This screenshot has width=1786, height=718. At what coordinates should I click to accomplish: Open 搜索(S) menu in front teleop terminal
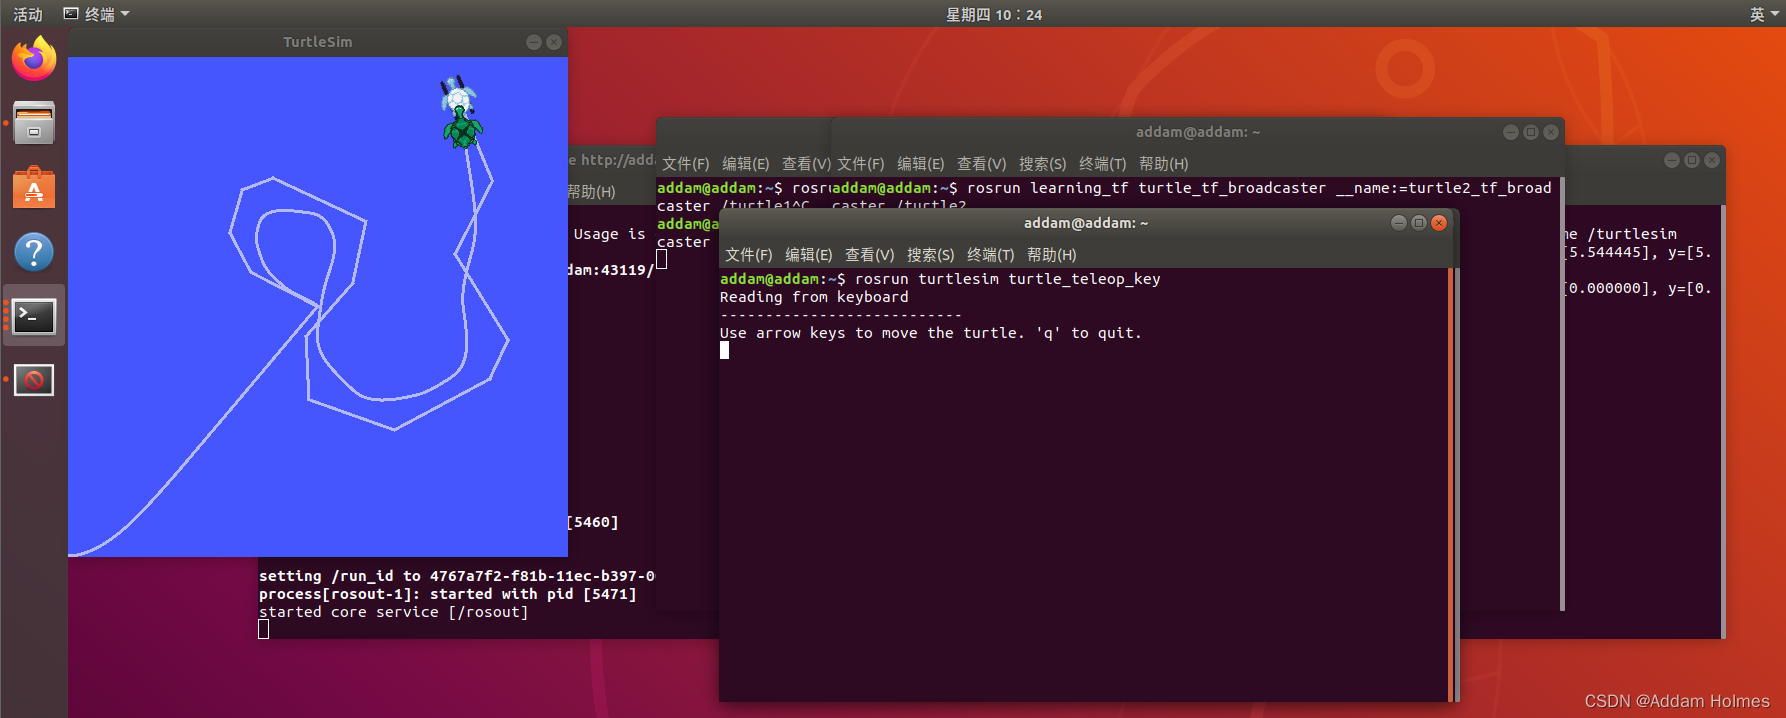tap(931, 255)
